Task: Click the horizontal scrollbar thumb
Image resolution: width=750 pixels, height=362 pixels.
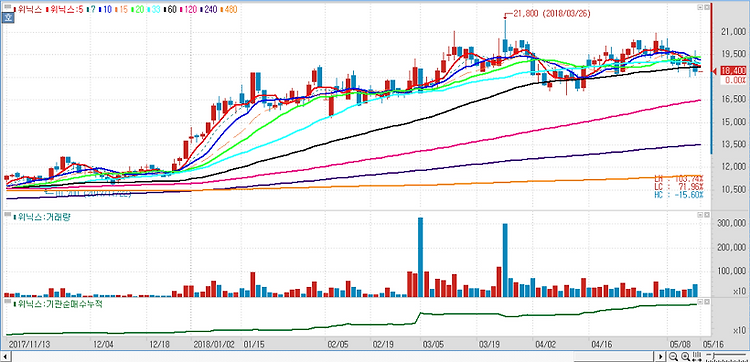Action: tap(614, 356)
